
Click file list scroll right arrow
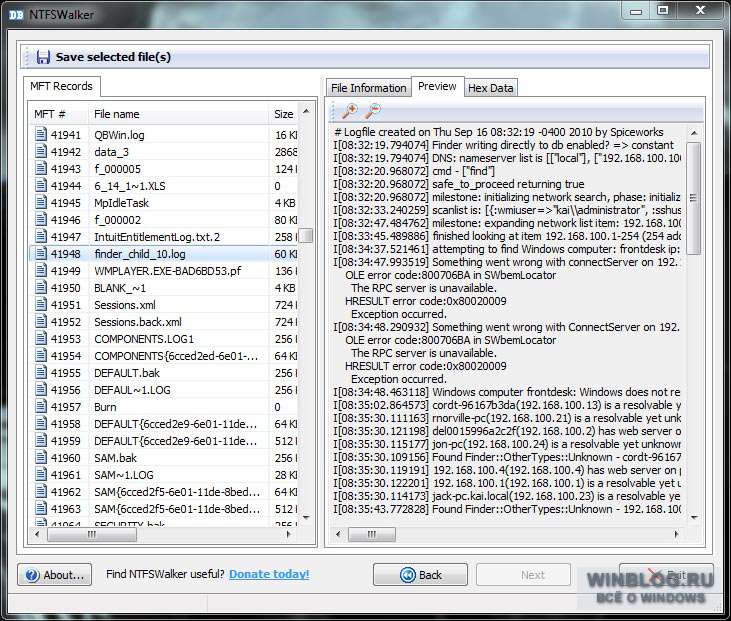pyautogui.click(x=289, y=534)
